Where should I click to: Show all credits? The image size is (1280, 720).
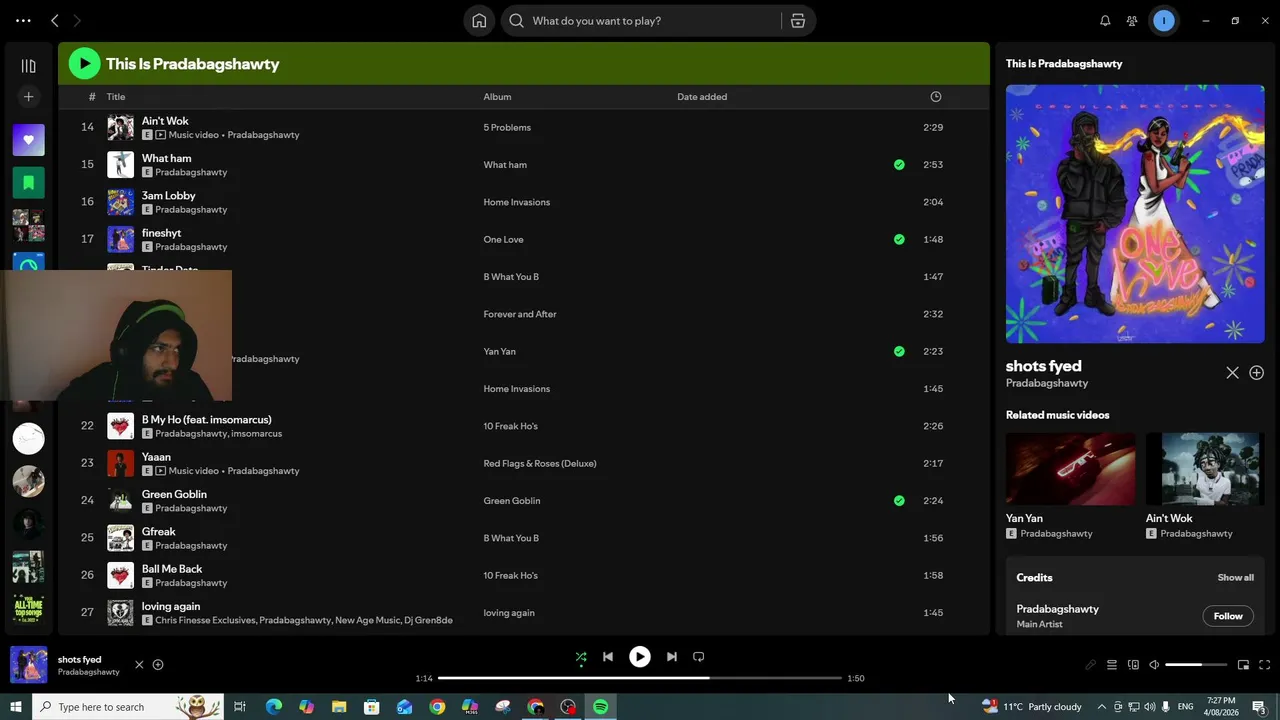coord(1236,578)
